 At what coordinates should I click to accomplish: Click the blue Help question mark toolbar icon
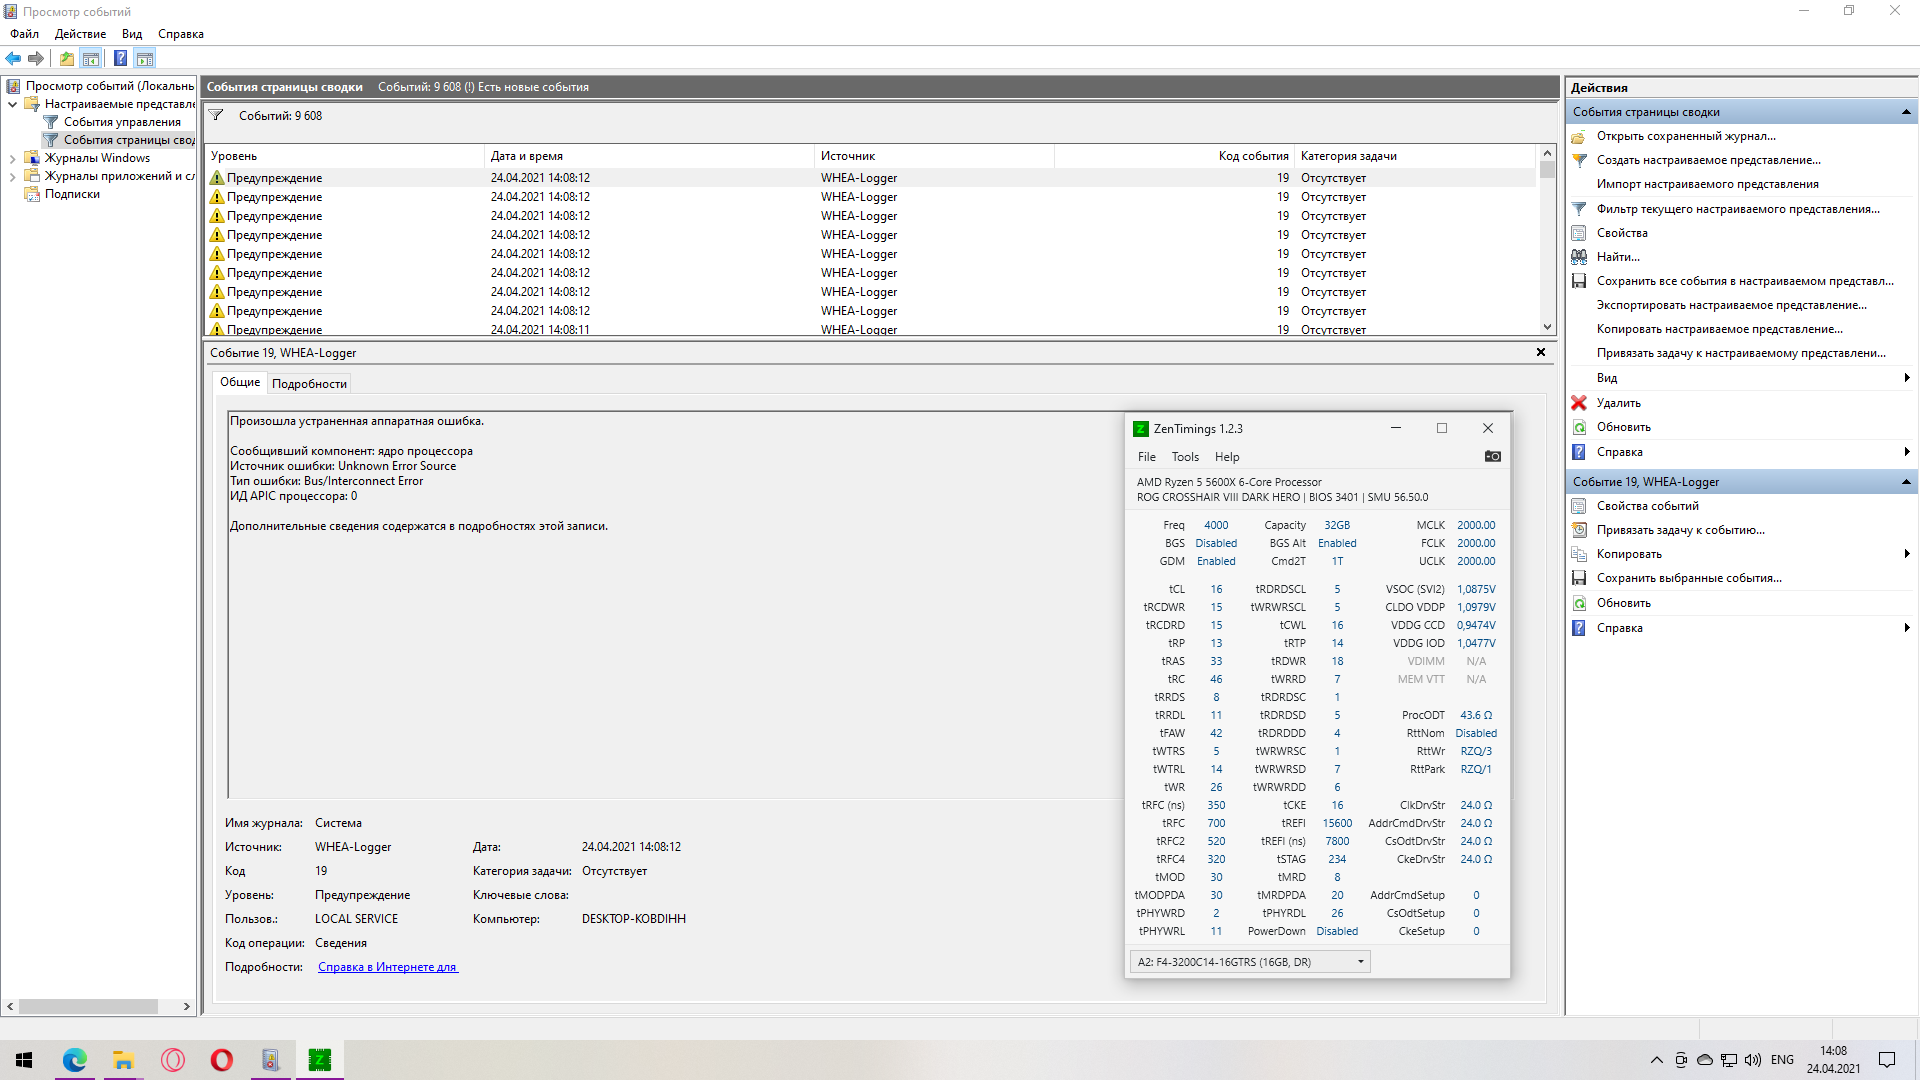coord(120,58)
